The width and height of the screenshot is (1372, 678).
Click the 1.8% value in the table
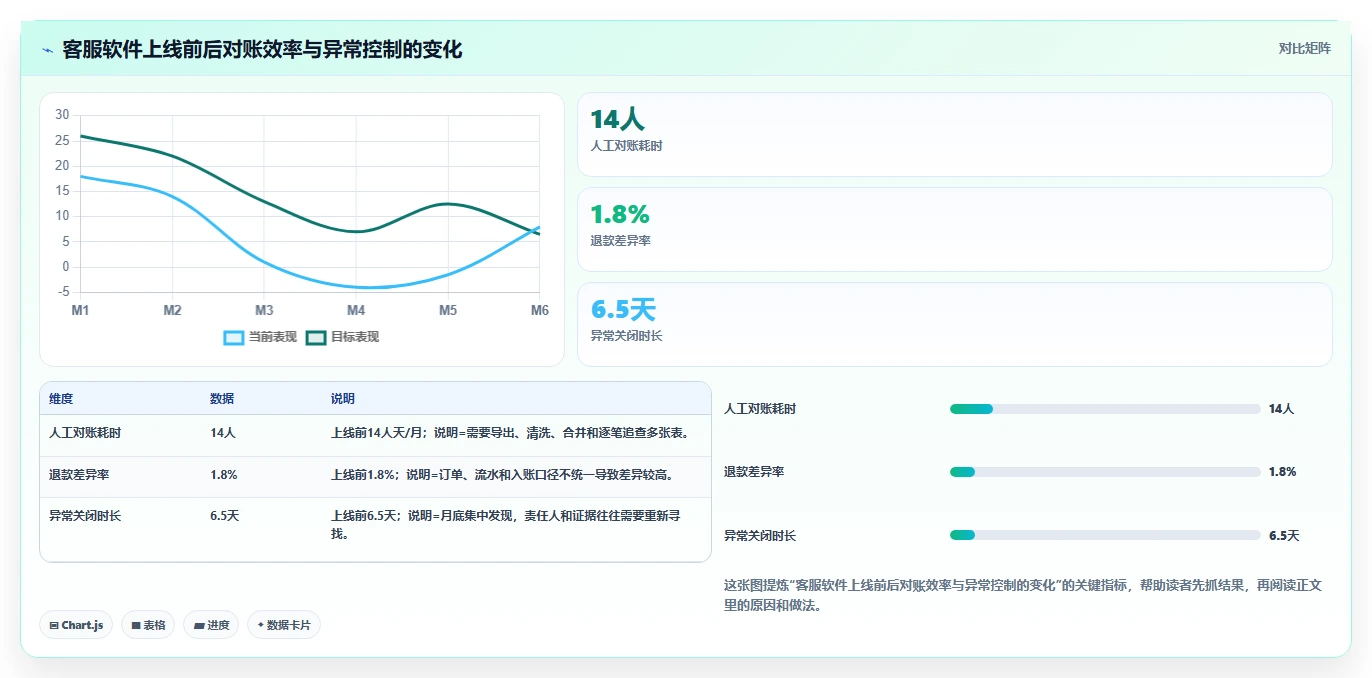click(224, 475)
